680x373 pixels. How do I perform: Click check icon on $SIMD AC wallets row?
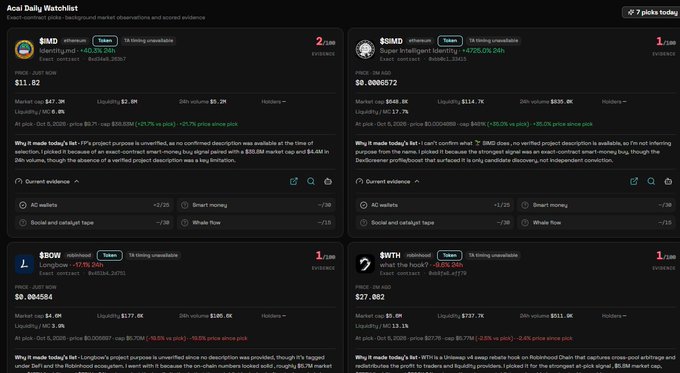(363, 205)
